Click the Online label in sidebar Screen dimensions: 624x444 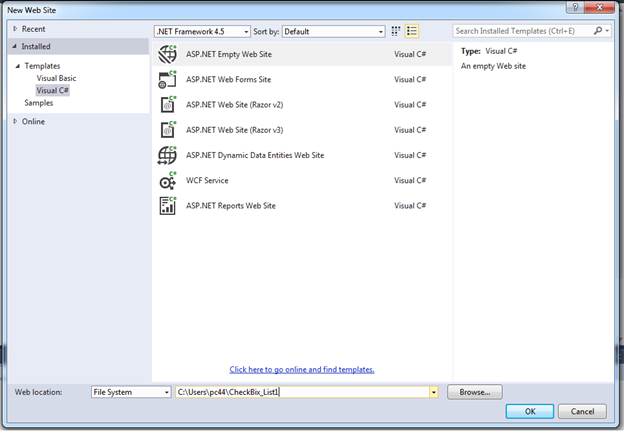pos(33,121)
